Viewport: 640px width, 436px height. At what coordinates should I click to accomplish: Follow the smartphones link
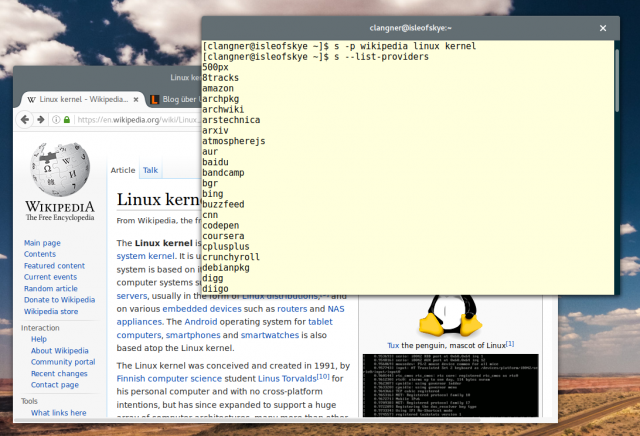[x=193, y=335]
